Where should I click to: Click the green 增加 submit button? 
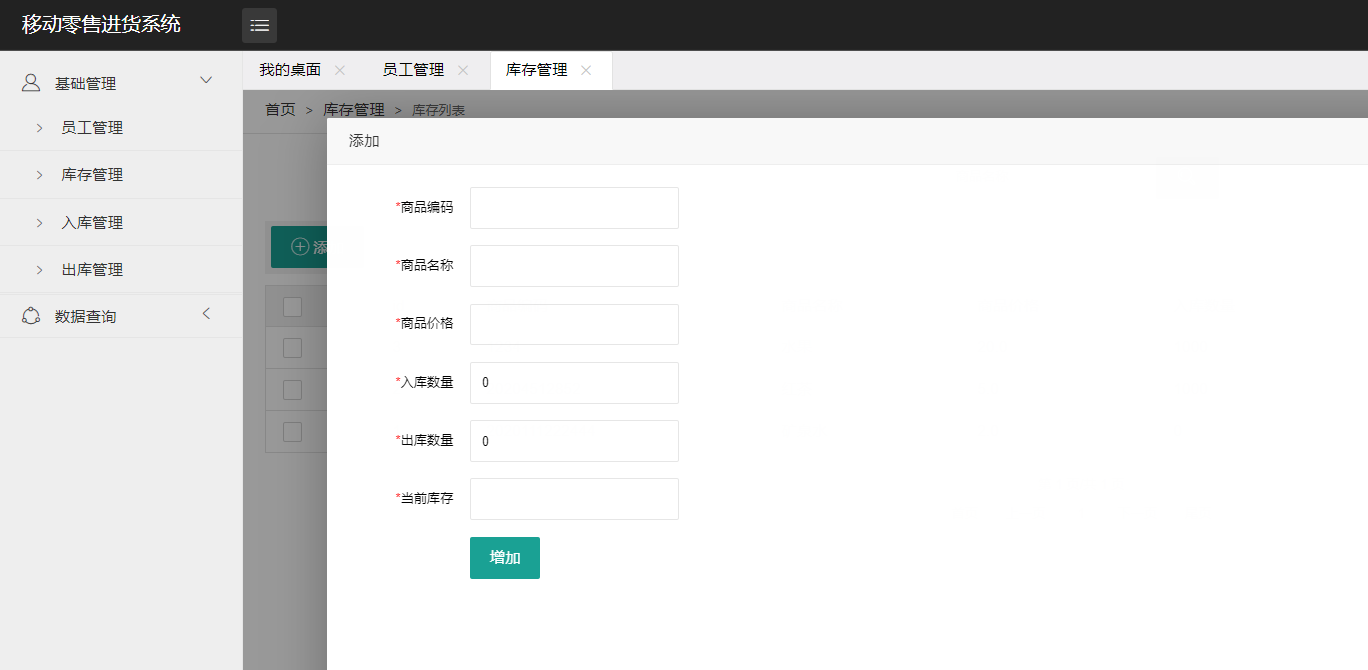pos(505,558)
